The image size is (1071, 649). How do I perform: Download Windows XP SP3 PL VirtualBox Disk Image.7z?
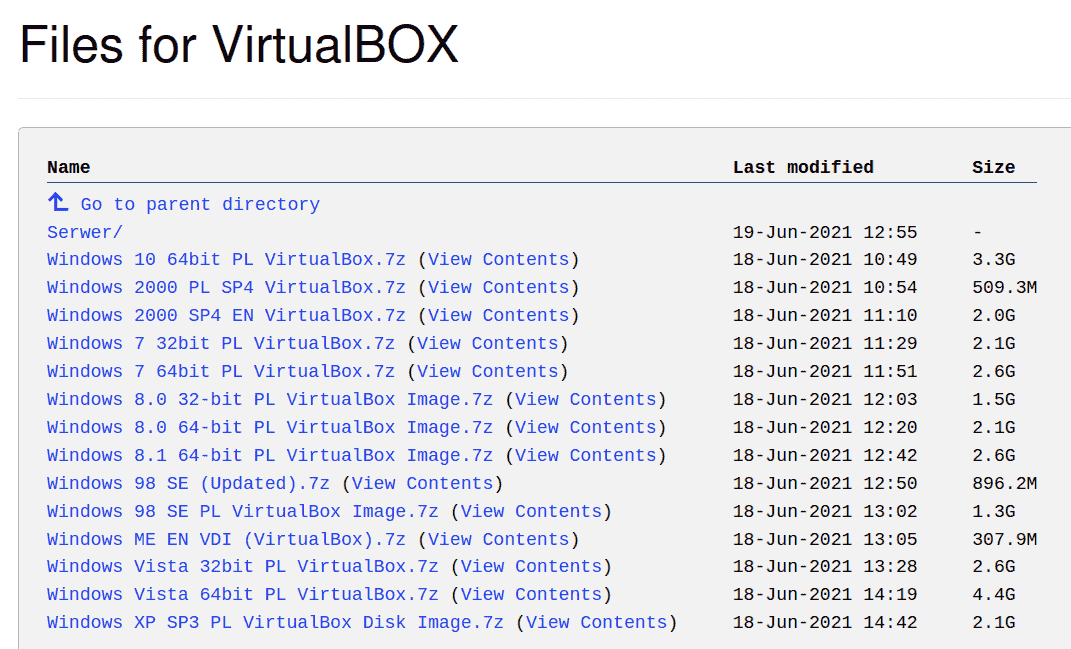[x=275, y=623]
